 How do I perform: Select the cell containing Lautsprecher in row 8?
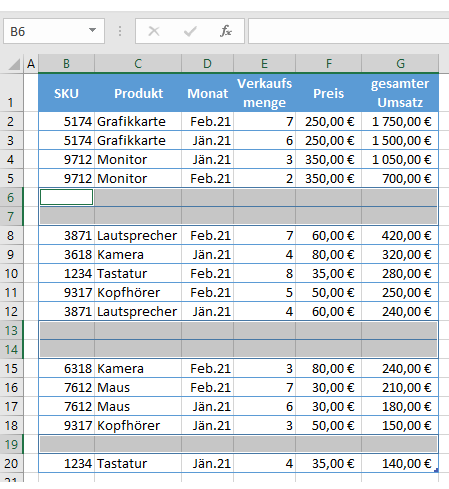[x=138, y=236]
